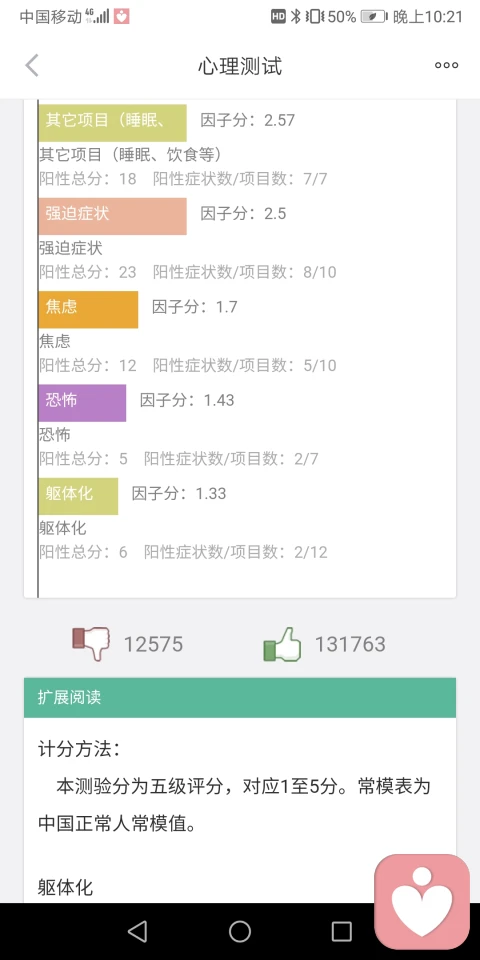Image resolution: width=480 pixels, height=960 pixels.
Task: Select the 躯体化 factor bar
Action: pos(78,496)
